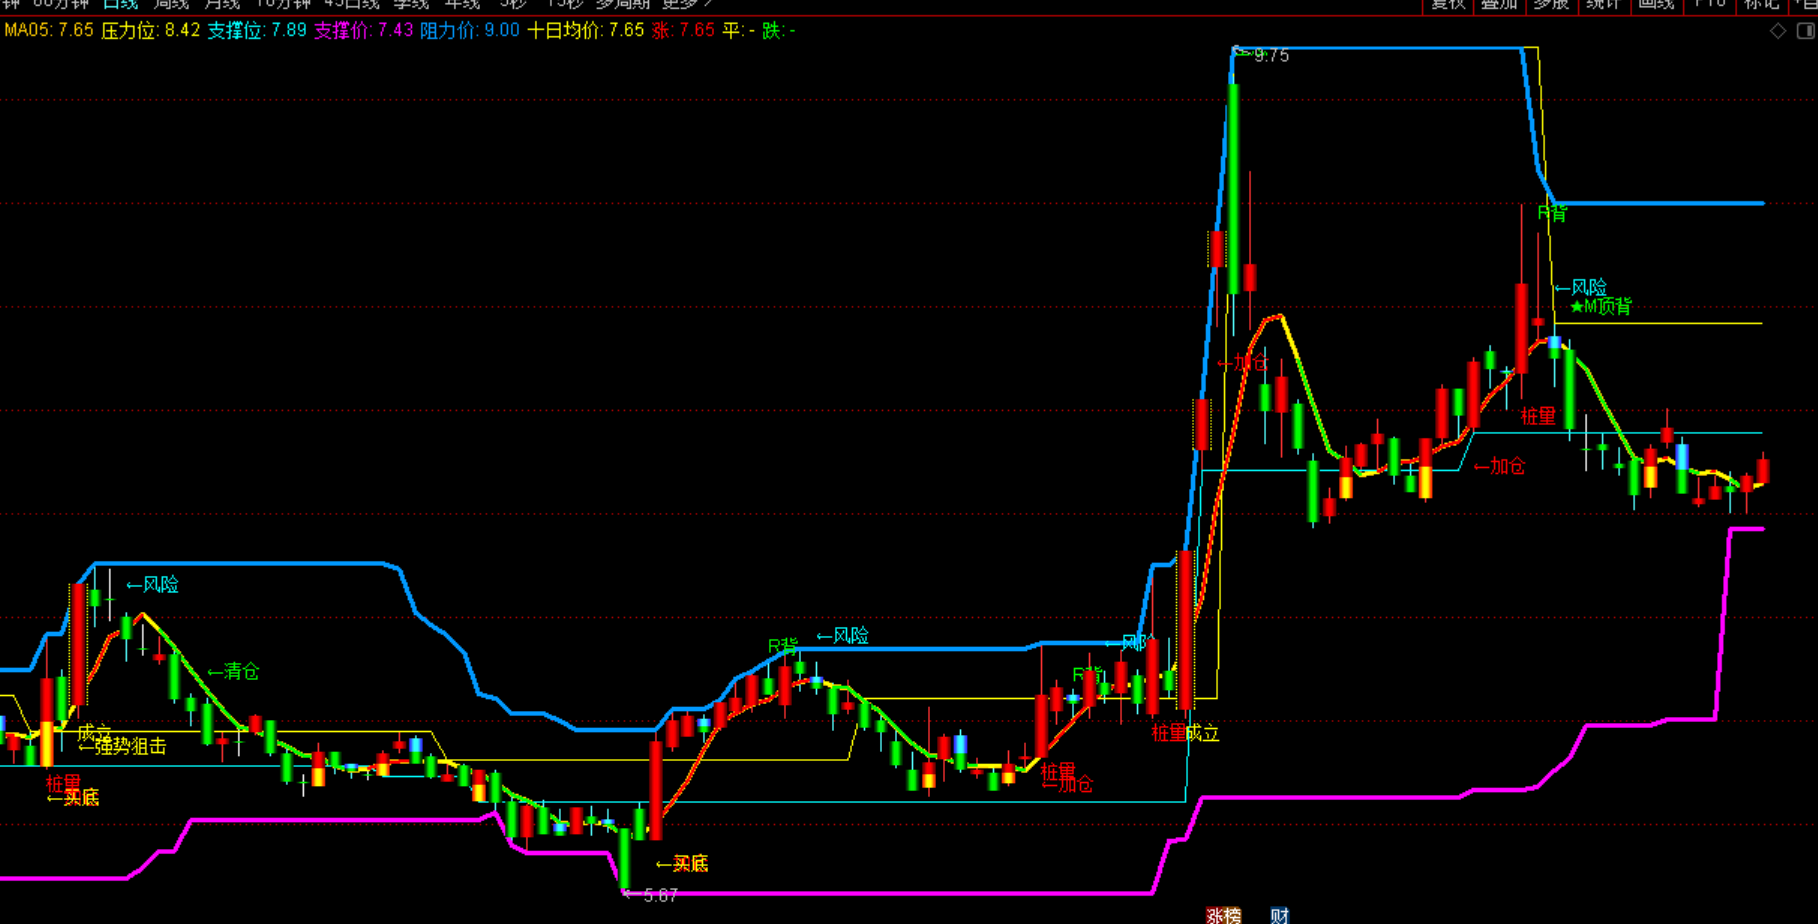This screenshot has width=1818, height=924.
Task: Select the 支撑价: 7.43 readout
Action: point(364,31)
